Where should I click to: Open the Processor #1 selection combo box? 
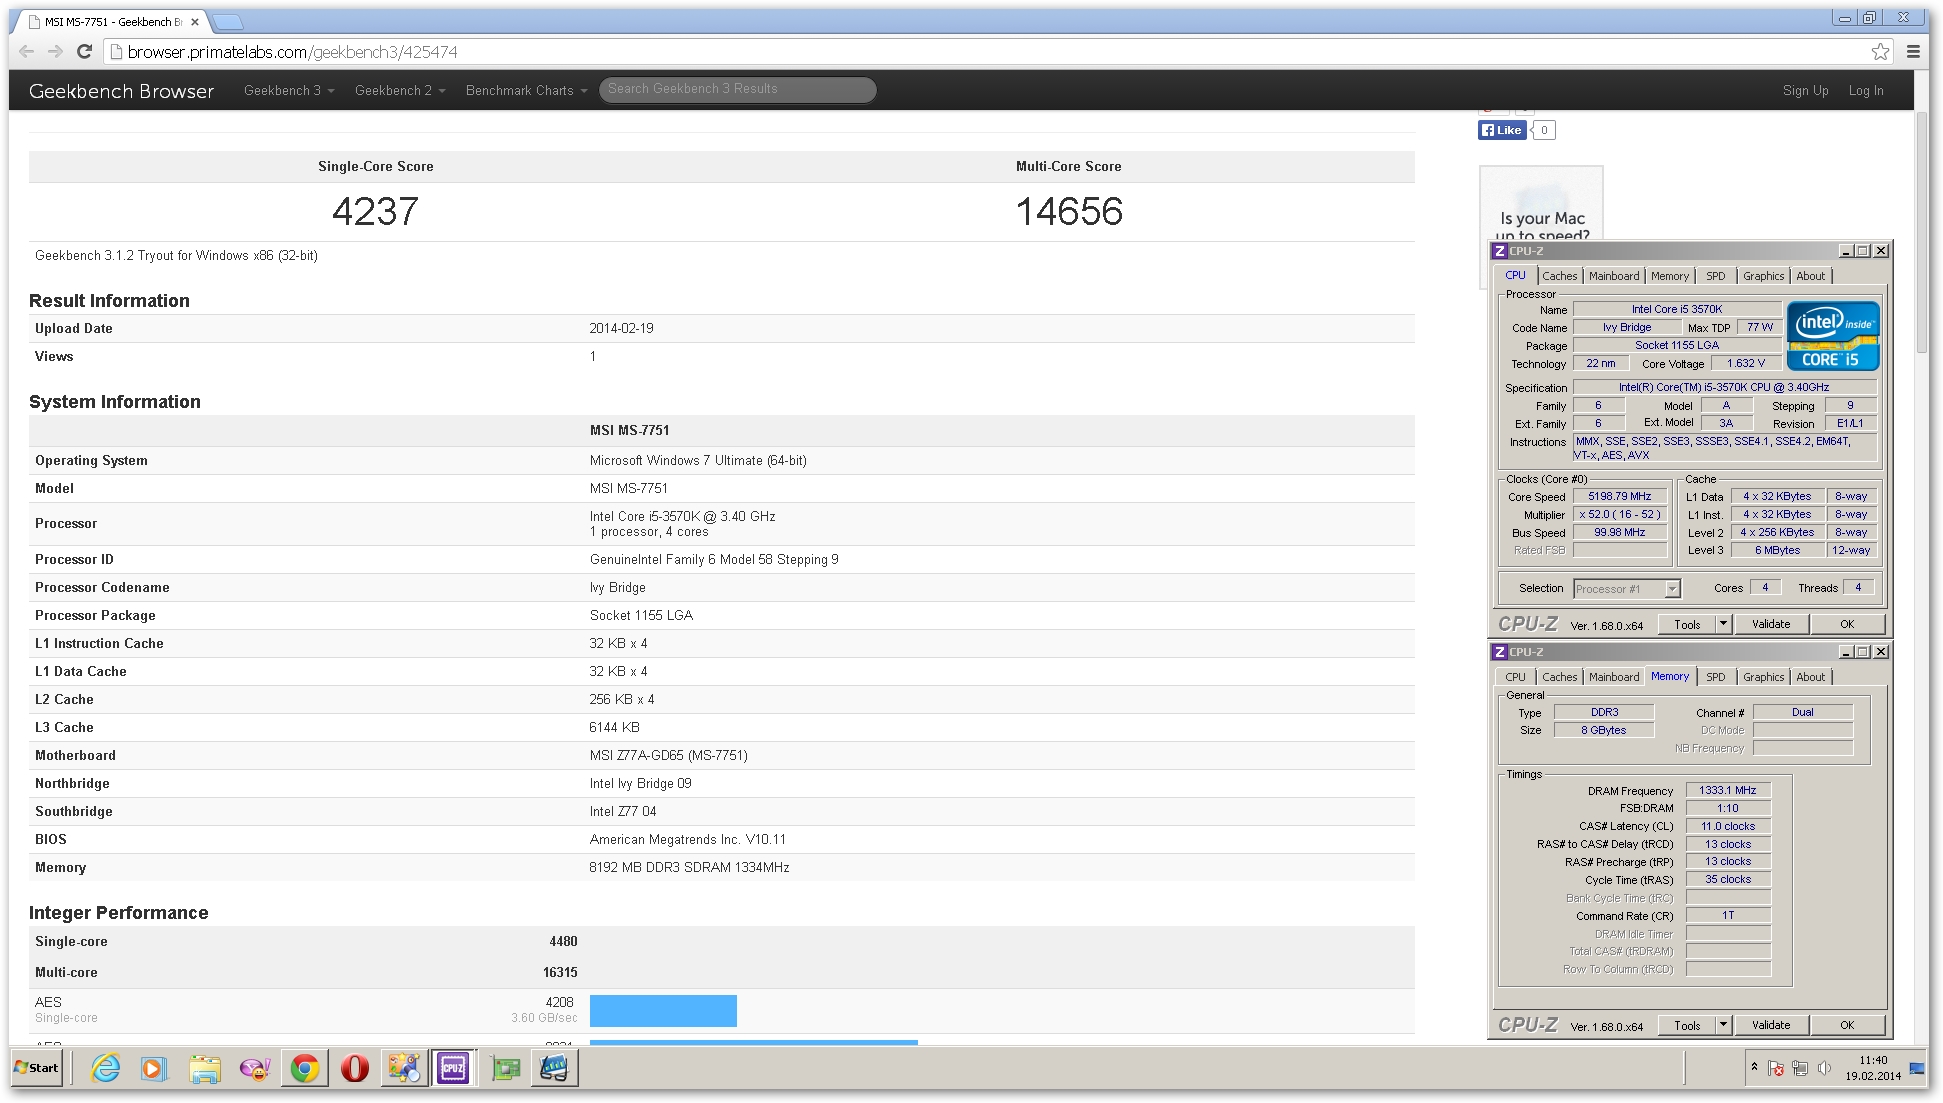click(1627, 589)
